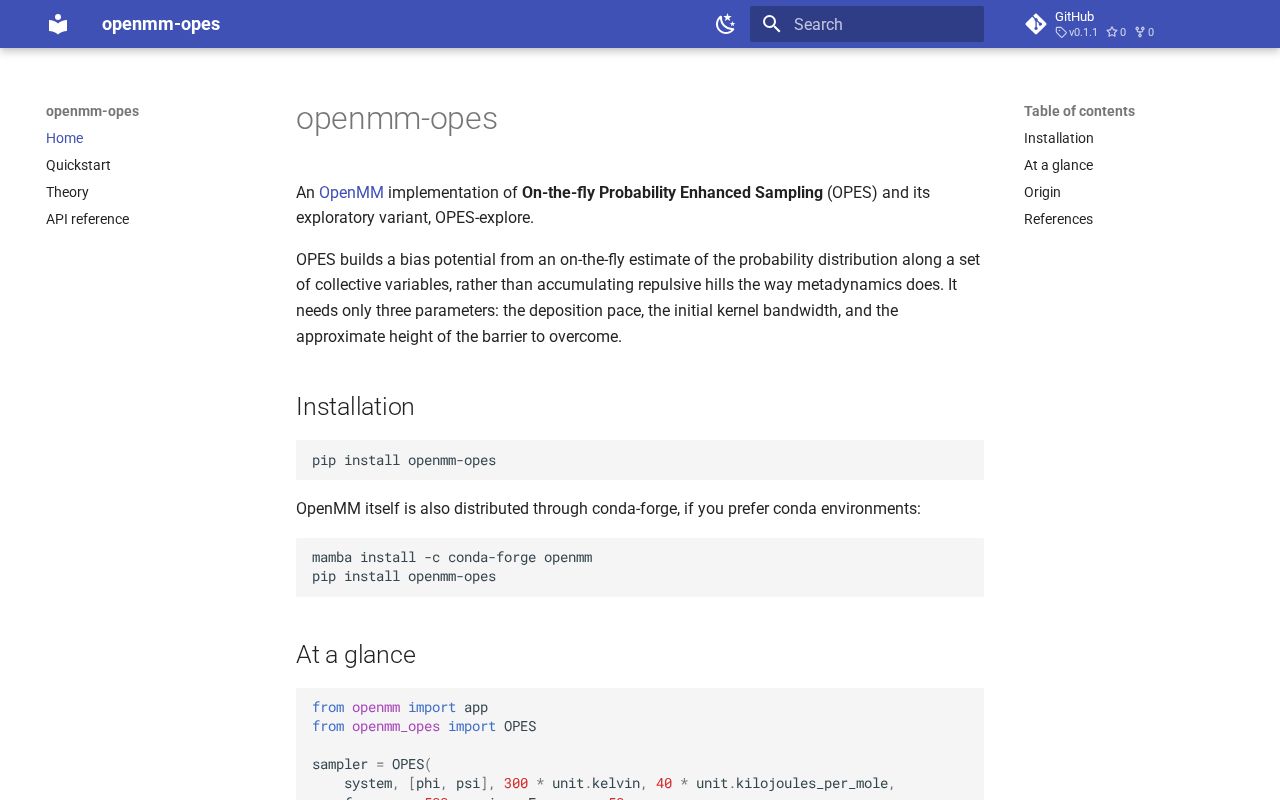Click the Table of contents label
This screenshot has height=800, width=1280.
pyautogui.click(x=1079, y=111)
